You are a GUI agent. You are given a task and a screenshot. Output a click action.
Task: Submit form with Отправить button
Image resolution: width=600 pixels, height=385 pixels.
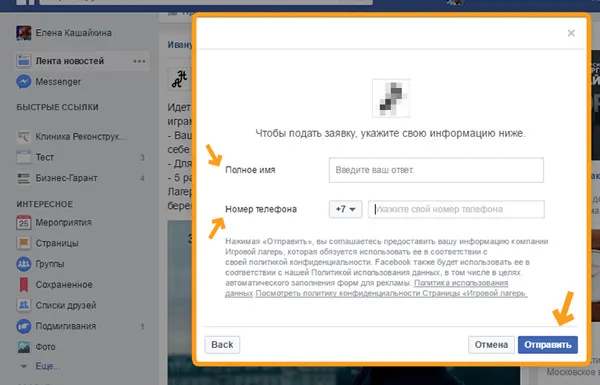click(548, 345)
